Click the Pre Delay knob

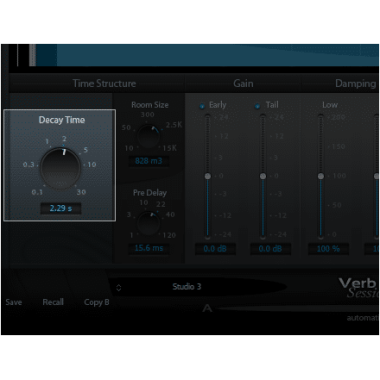pos(149,223)
